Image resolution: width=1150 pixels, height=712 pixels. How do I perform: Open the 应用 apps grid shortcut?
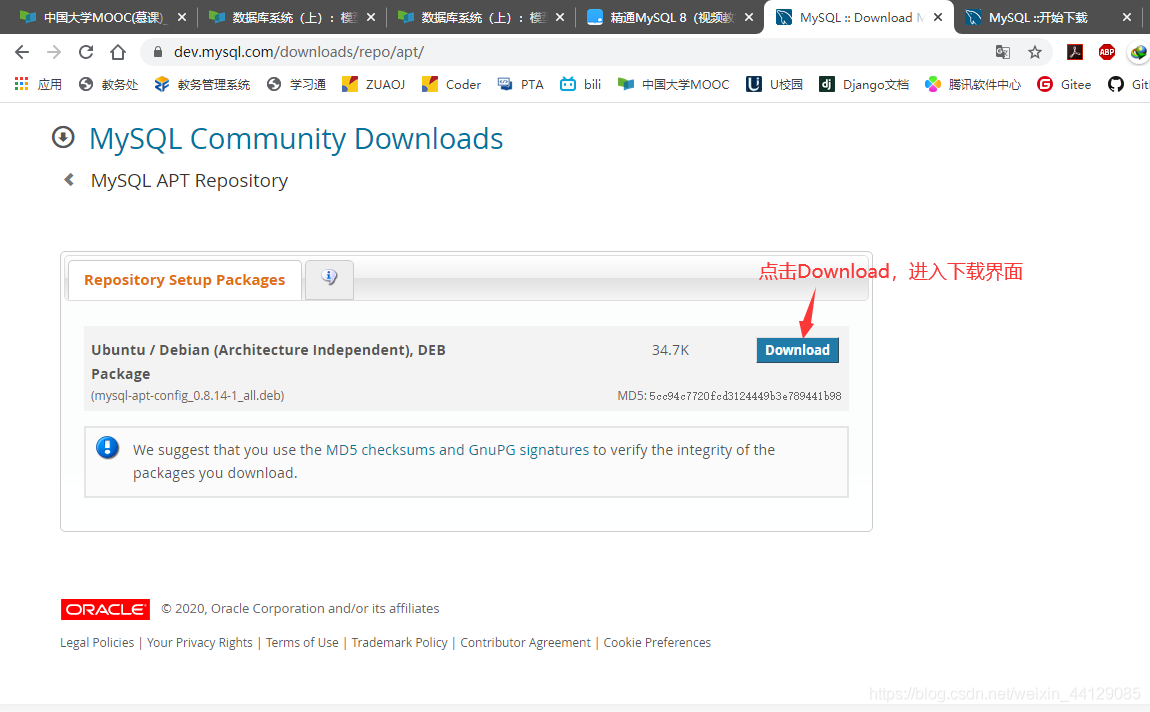[x=38, y=84]
